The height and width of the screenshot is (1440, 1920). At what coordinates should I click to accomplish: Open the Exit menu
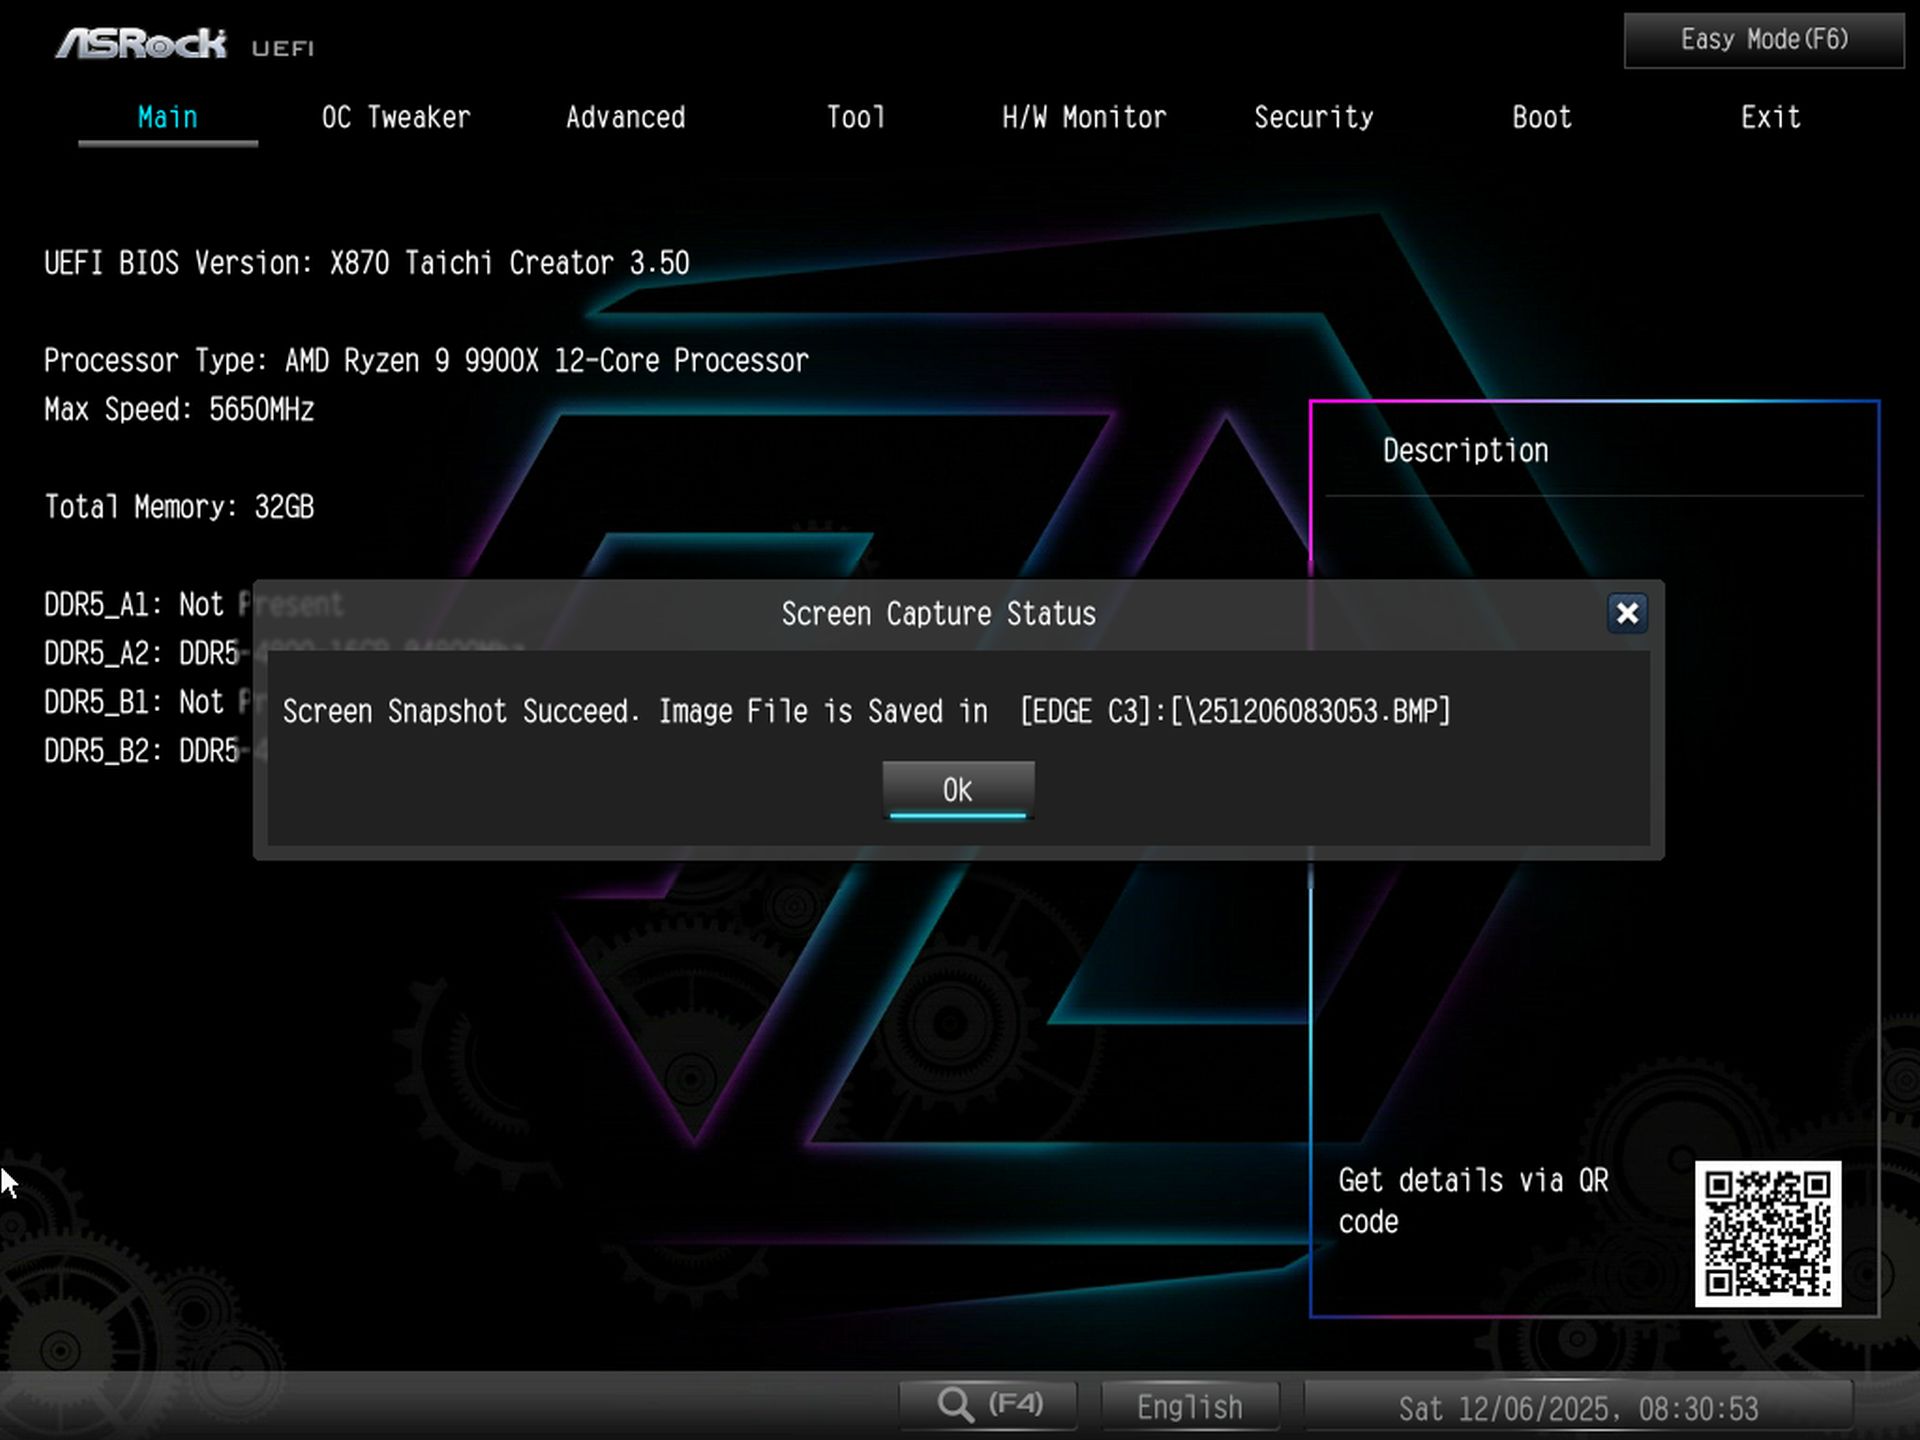[x=1770, y=117]
